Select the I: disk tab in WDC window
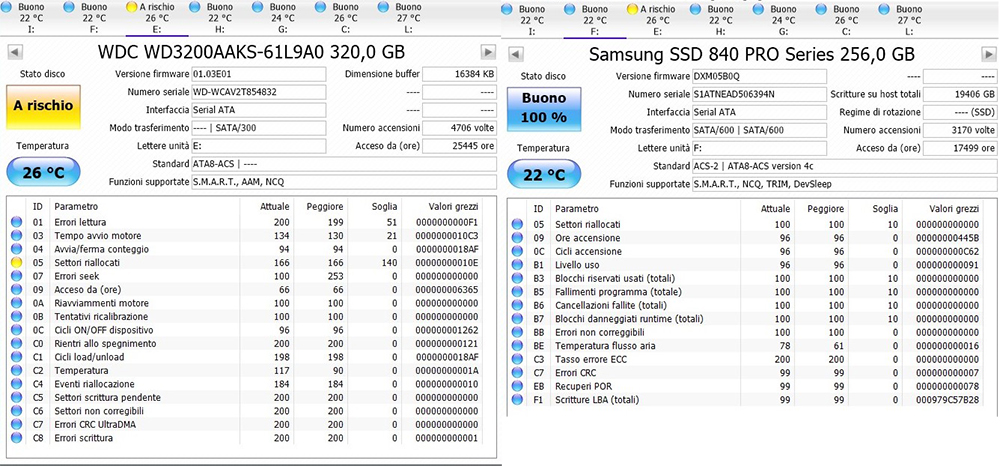This screenshot has height=466, width=1000. pos(31,18)
